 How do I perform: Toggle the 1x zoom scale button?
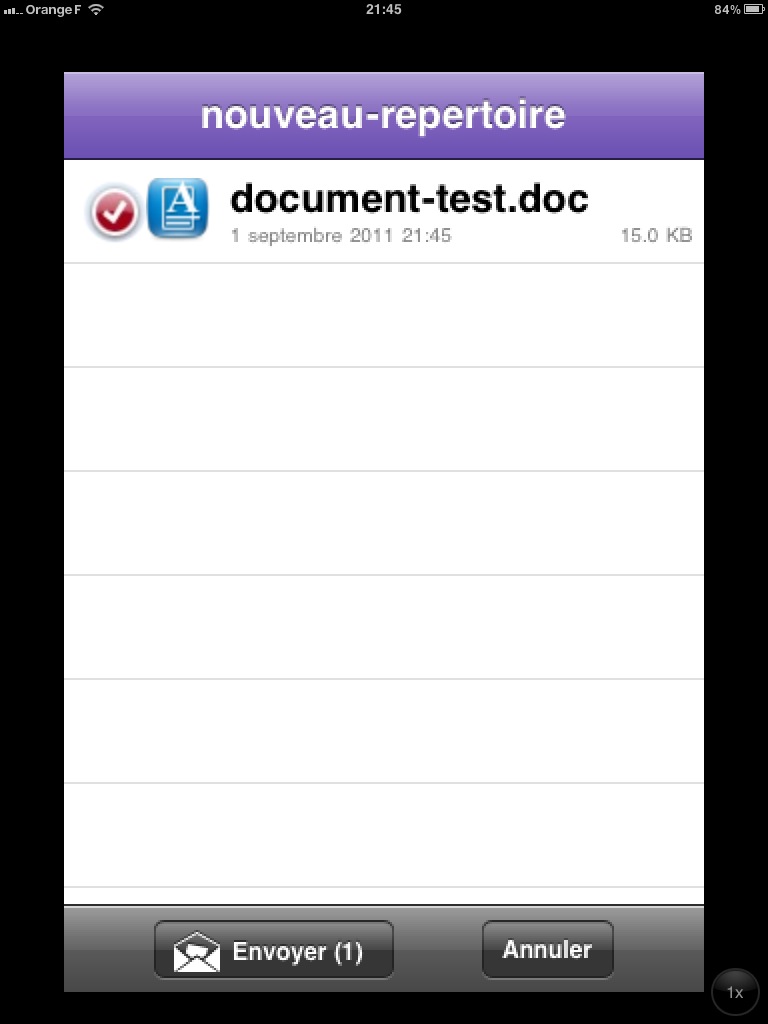pos(735,993)
